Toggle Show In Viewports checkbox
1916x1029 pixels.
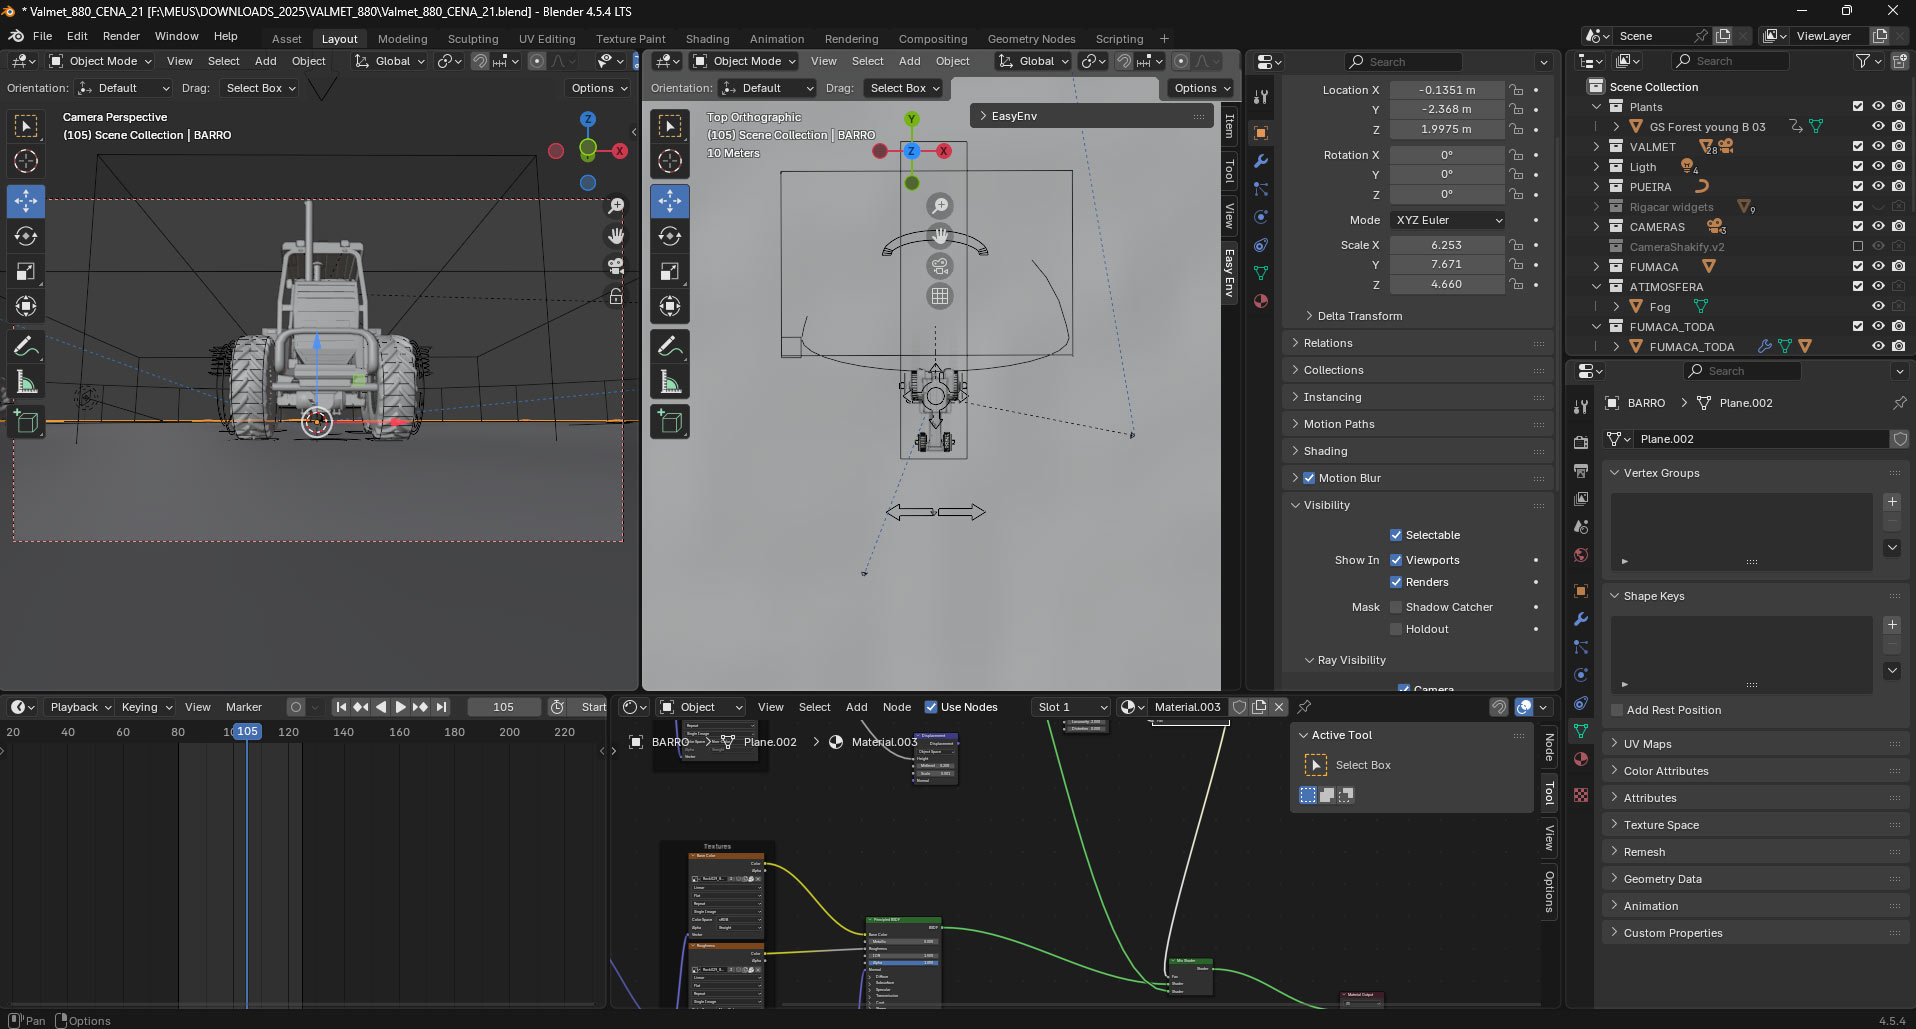tap(1396, 560)
